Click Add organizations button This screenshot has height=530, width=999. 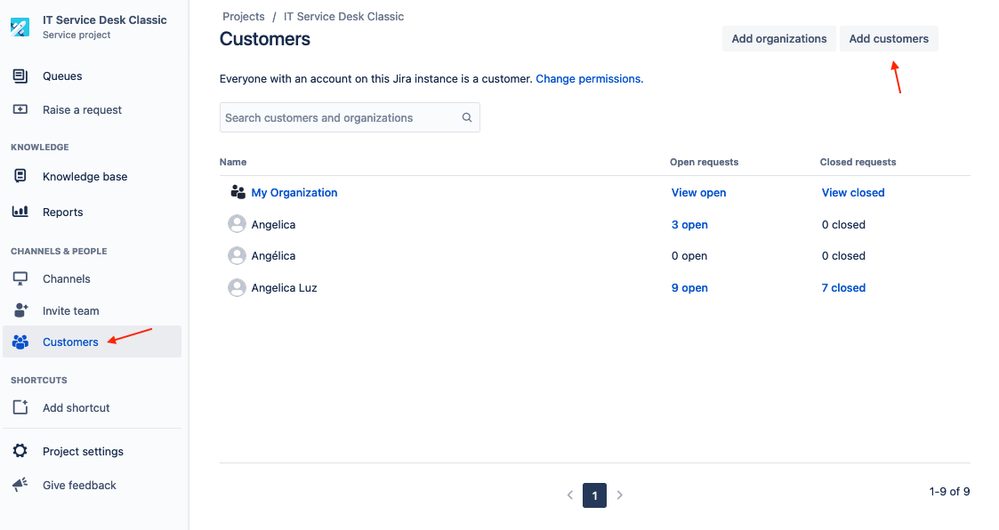(x=779, y=39)
